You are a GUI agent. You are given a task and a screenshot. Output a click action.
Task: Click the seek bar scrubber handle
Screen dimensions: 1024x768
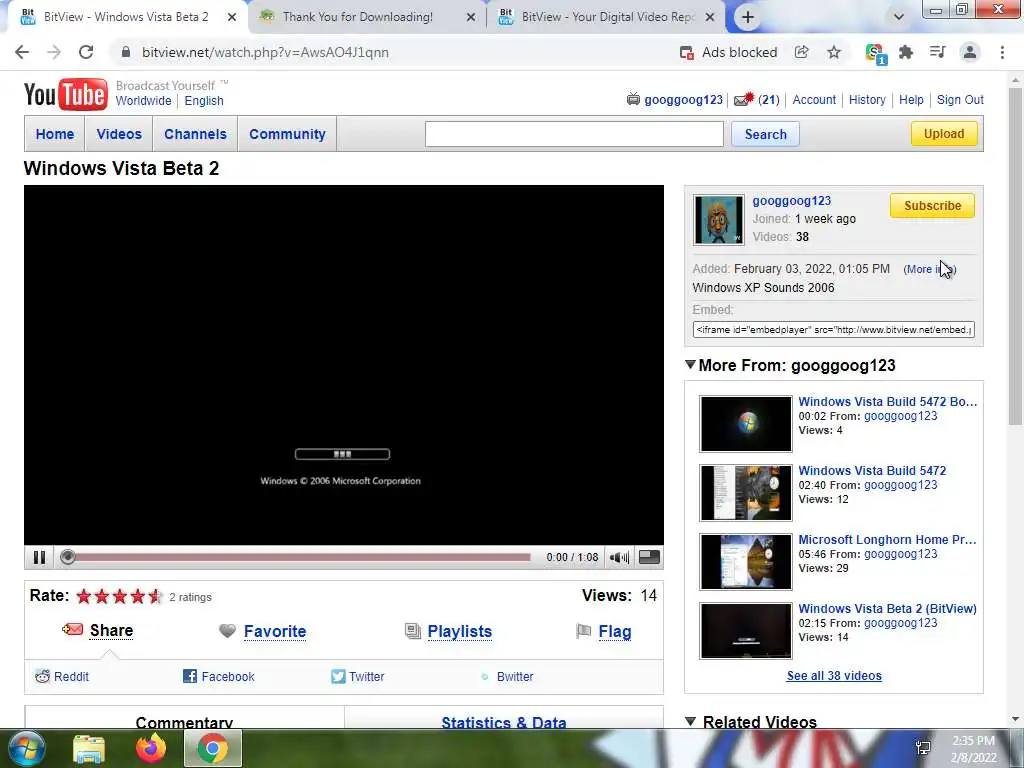[67, 557]
